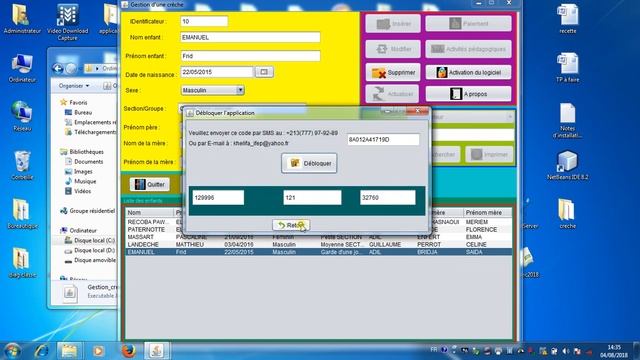Click the field containing 121
640x360 pixels.
(x=312, y=198)
